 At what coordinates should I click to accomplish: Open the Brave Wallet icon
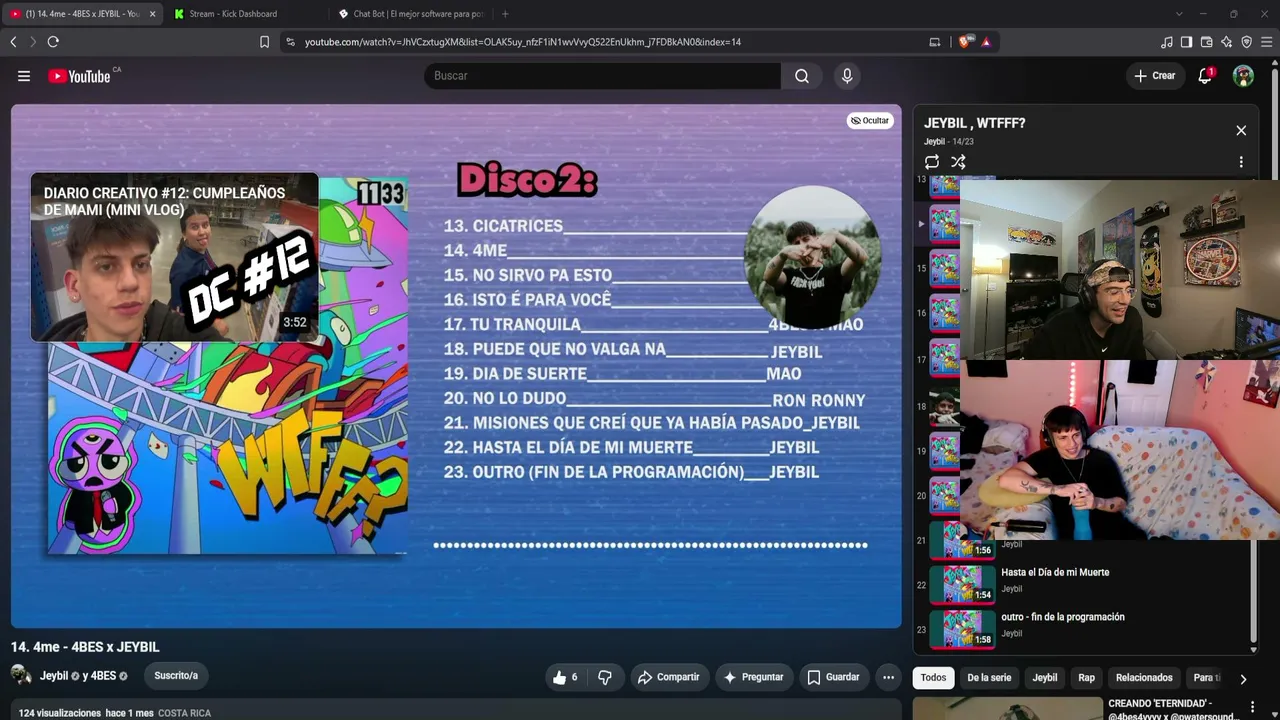click(1207, 42)
